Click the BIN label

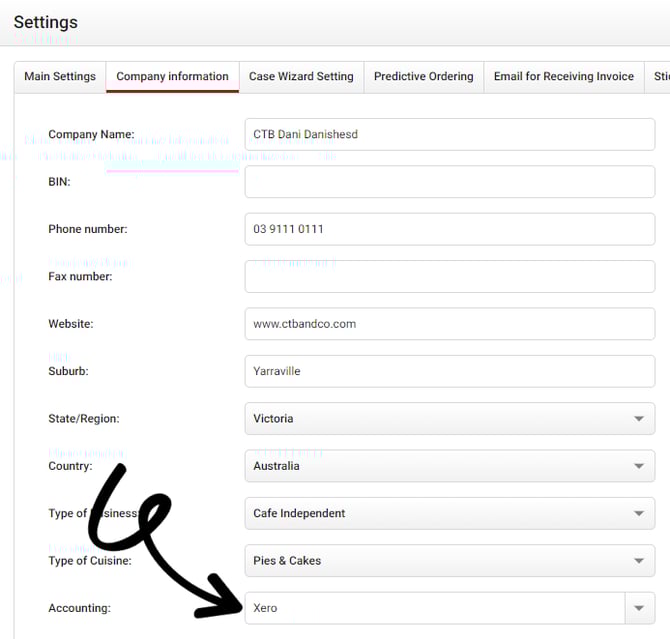tap(59, 182)
